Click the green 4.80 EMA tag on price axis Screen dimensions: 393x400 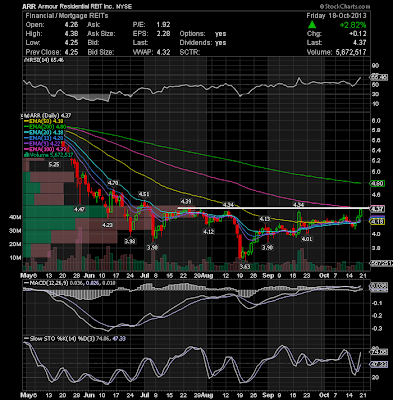[x=379, y=183]
